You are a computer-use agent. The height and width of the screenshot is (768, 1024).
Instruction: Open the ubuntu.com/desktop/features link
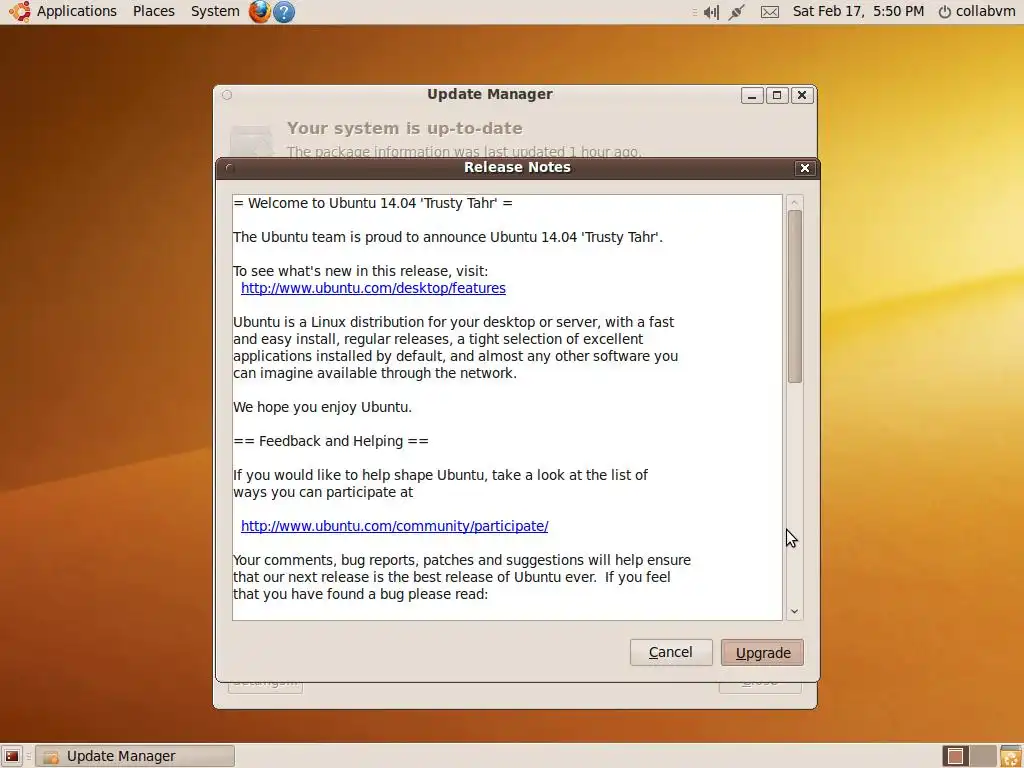point(373,288)
